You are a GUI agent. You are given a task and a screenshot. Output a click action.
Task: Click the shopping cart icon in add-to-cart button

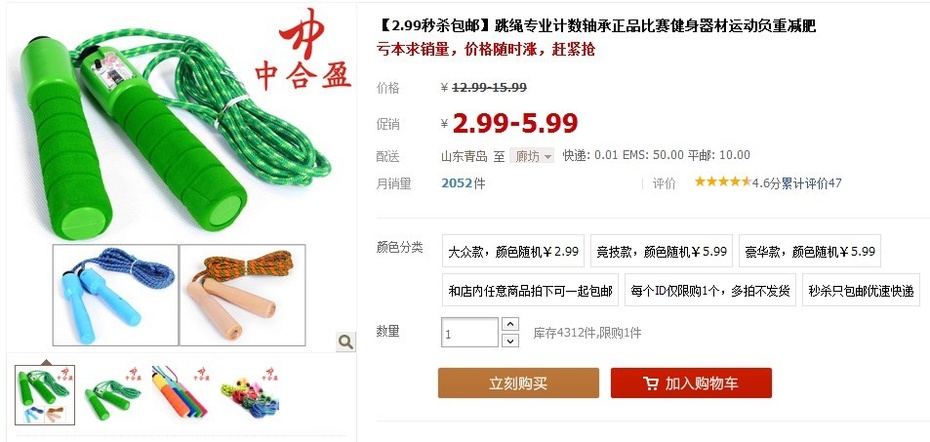pos(651,383)
